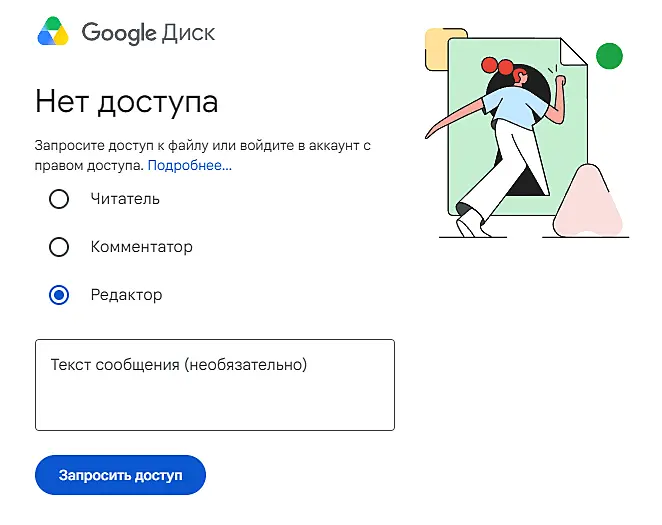Click the pink triangle shape in illustration
Viewport: 662px width, 525px height.
pos(588,202)
